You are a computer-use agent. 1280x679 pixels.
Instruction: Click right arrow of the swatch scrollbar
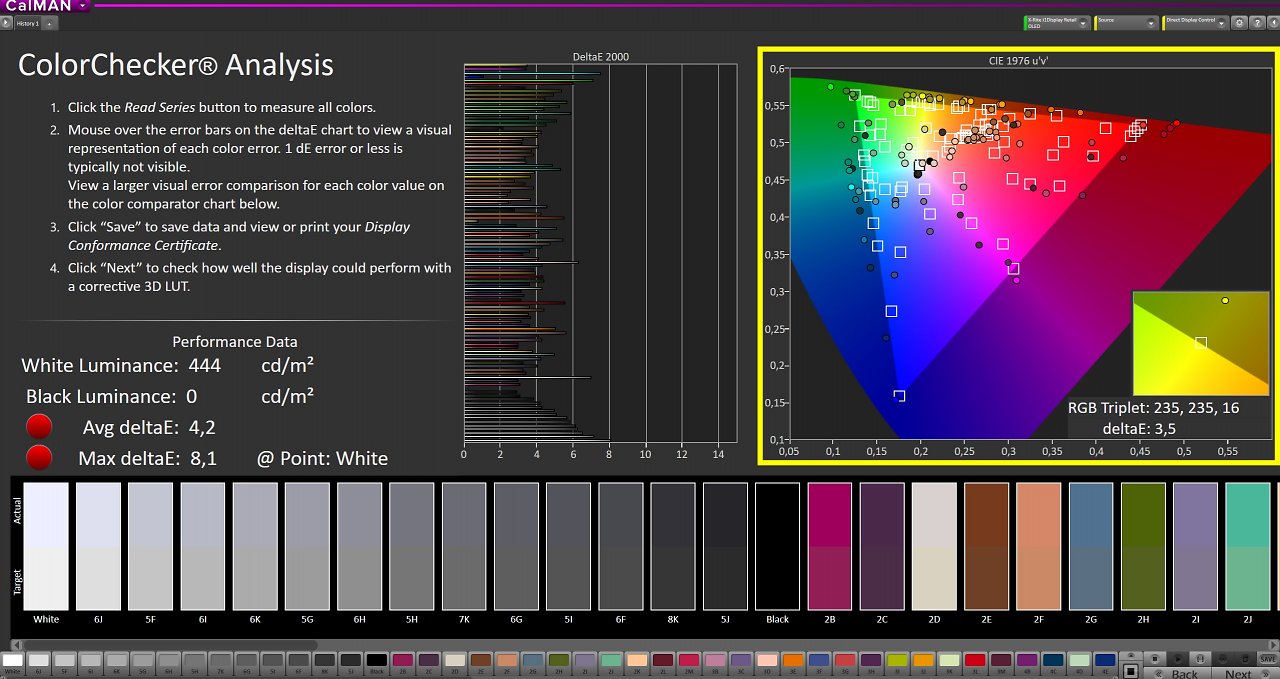[1271, 645]
